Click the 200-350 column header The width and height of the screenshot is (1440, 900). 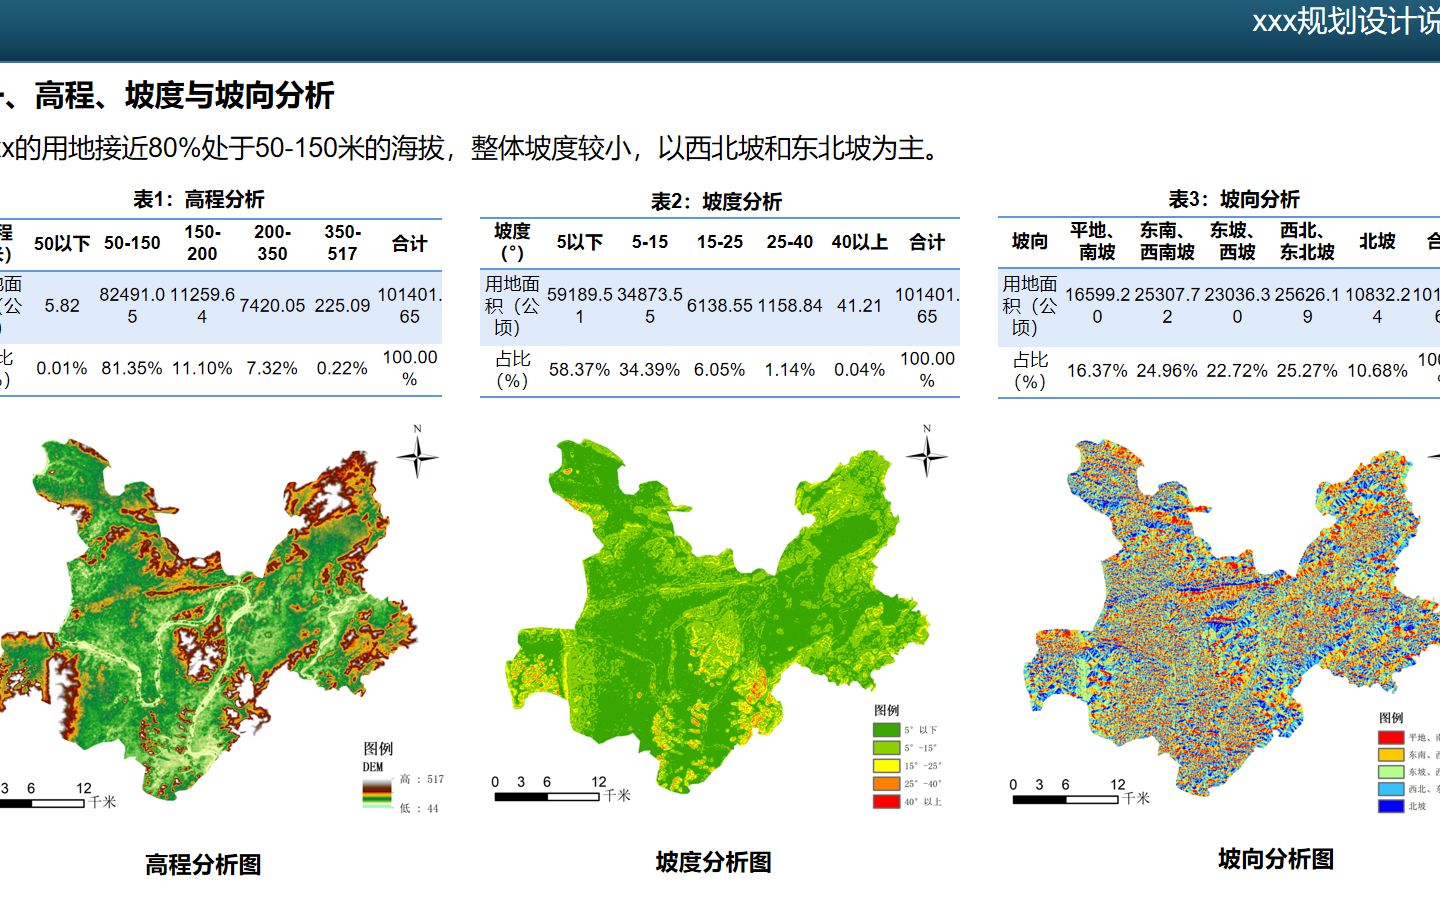[272, 243]
